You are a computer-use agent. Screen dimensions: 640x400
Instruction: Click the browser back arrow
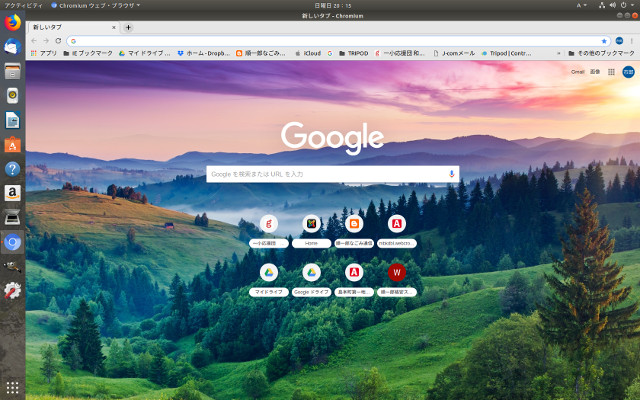click(x=34, y=41)
